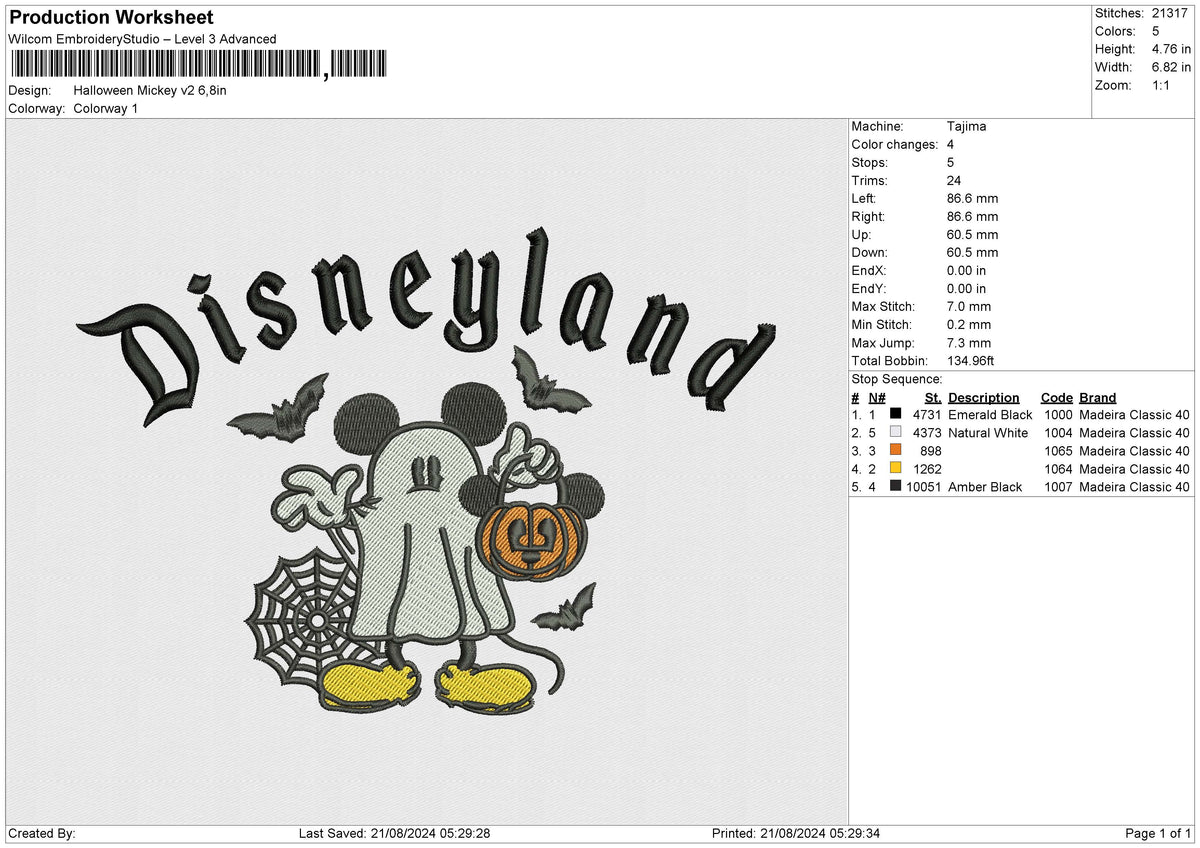Click the Height value '4.76 in'

[1171, 49]
